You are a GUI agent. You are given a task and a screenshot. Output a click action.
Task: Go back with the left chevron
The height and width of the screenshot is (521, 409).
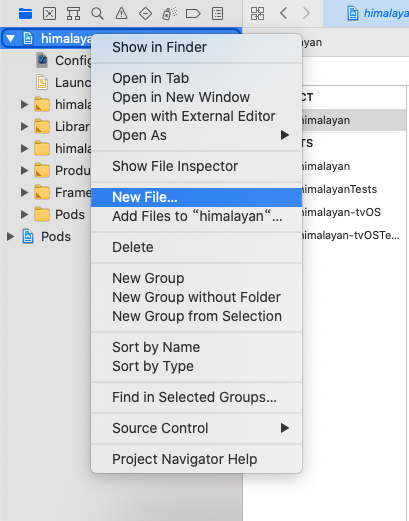click(x=283, y=13)
